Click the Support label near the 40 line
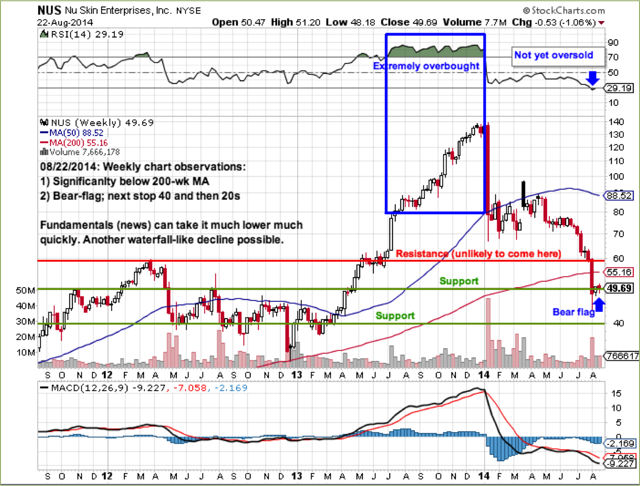 click(395, 315)
